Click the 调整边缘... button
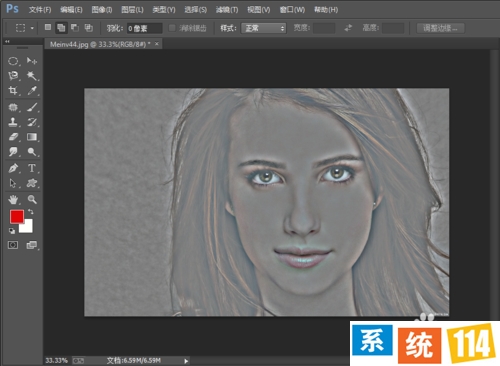The image size is (500, 366). click(440, 28)
